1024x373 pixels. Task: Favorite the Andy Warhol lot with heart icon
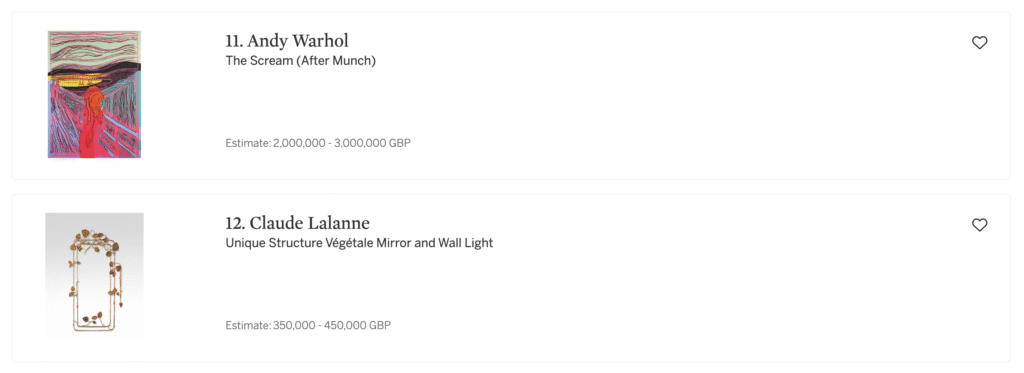(x=979, y=43)
